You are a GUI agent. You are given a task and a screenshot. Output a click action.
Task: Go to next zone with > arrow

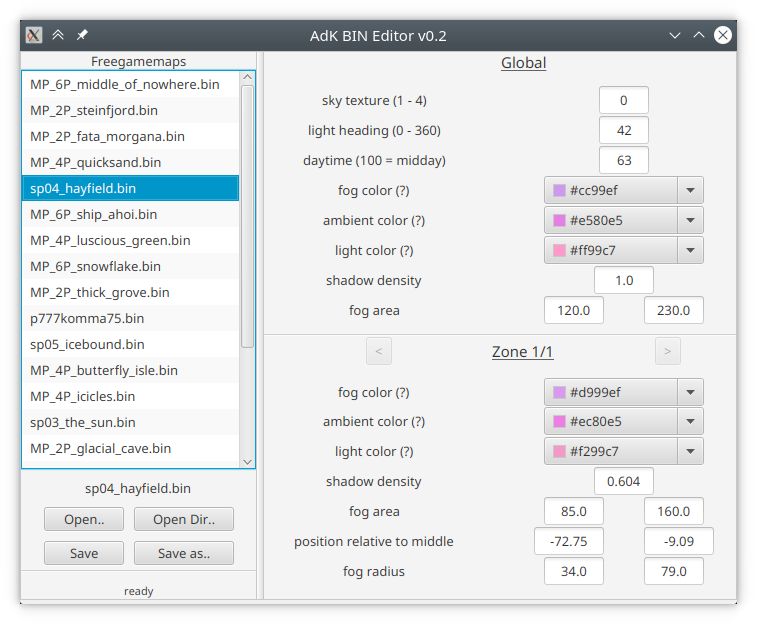(668, 351)
